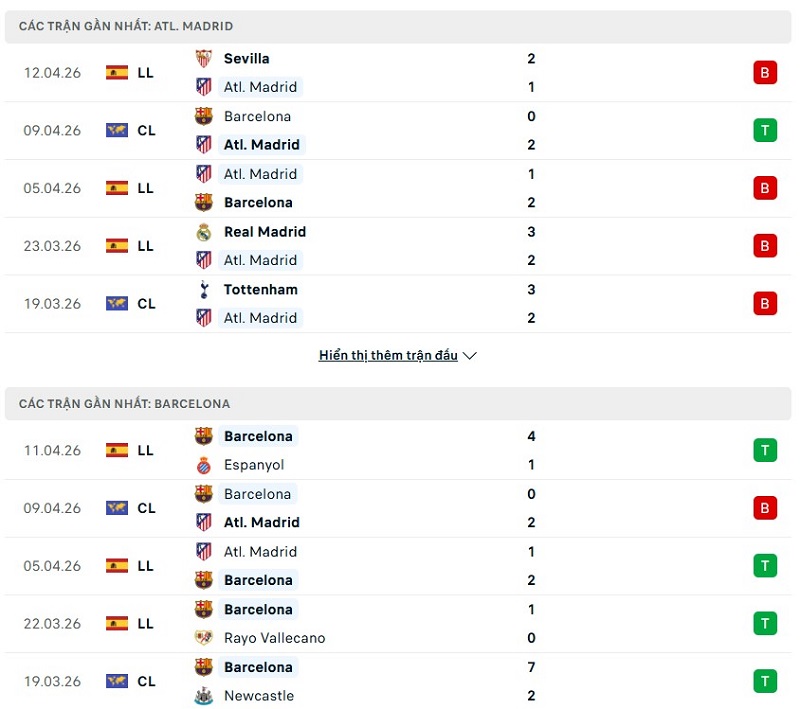The width and height of the screenshot is (800, 709).
Task: Select the CL flag icon on 09.04.26 row
Action: tap(115, 130)
